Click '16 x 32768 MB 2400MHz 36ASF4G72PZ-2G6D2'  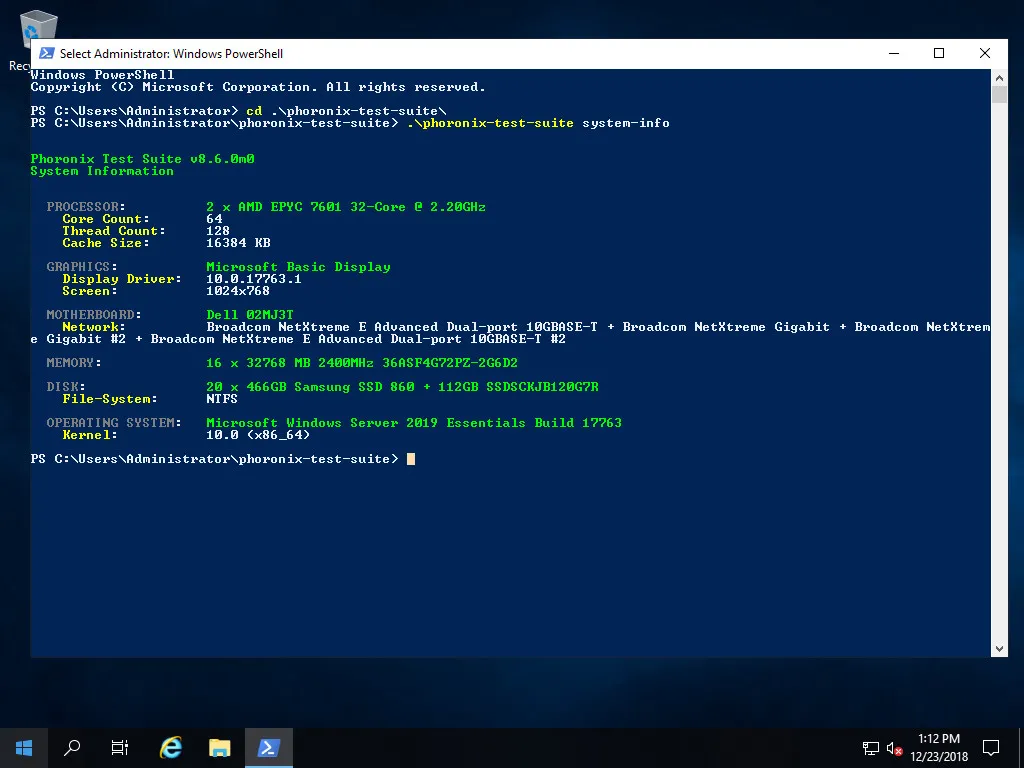point(362,363)
